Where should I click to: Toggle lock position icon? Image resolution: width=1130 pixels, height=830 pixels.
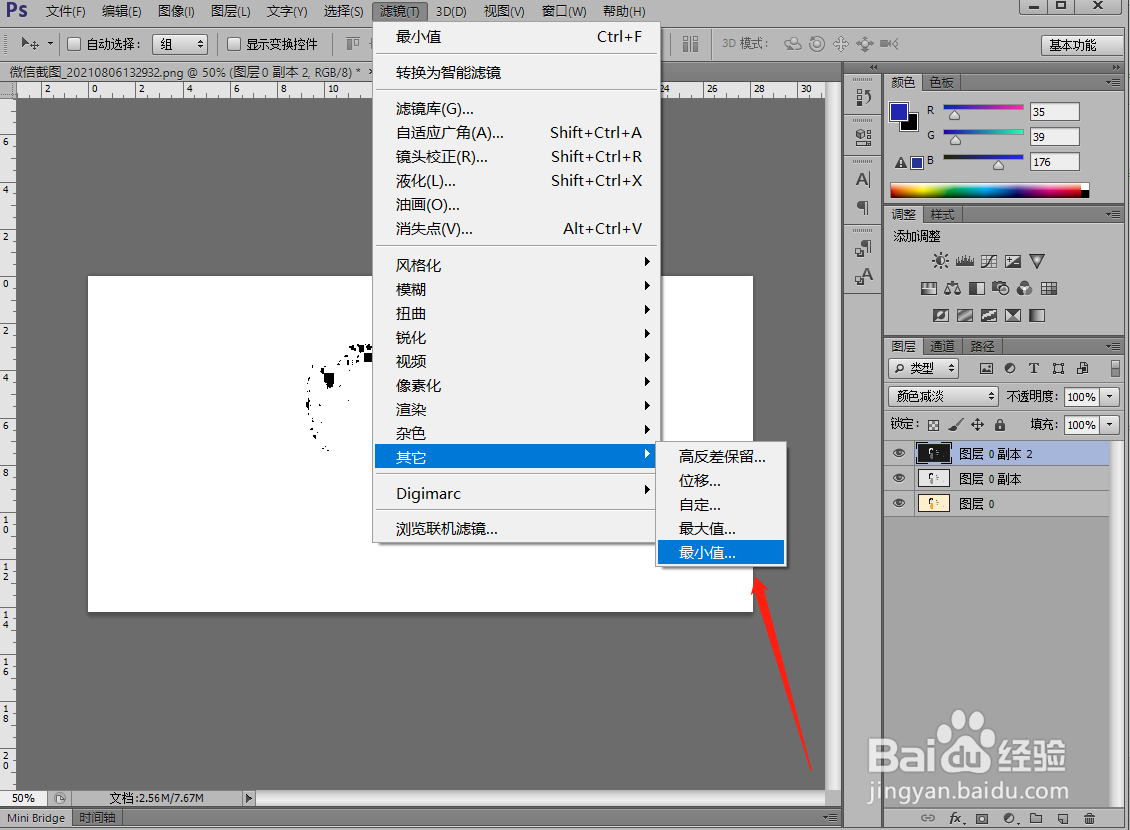[x=977, y=424]
